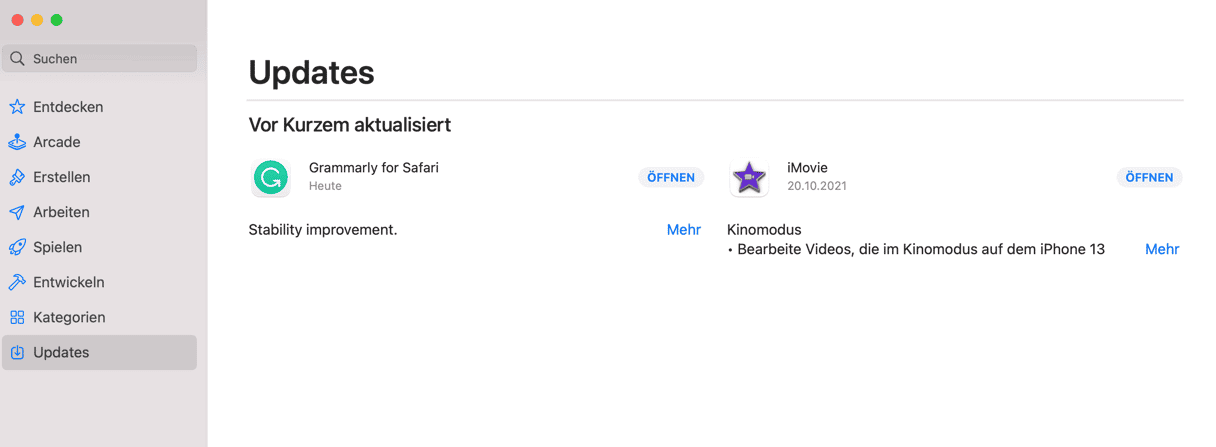Open the Grammarly for Safari title link
This screenshot has width=1216, height=447.
374,168
